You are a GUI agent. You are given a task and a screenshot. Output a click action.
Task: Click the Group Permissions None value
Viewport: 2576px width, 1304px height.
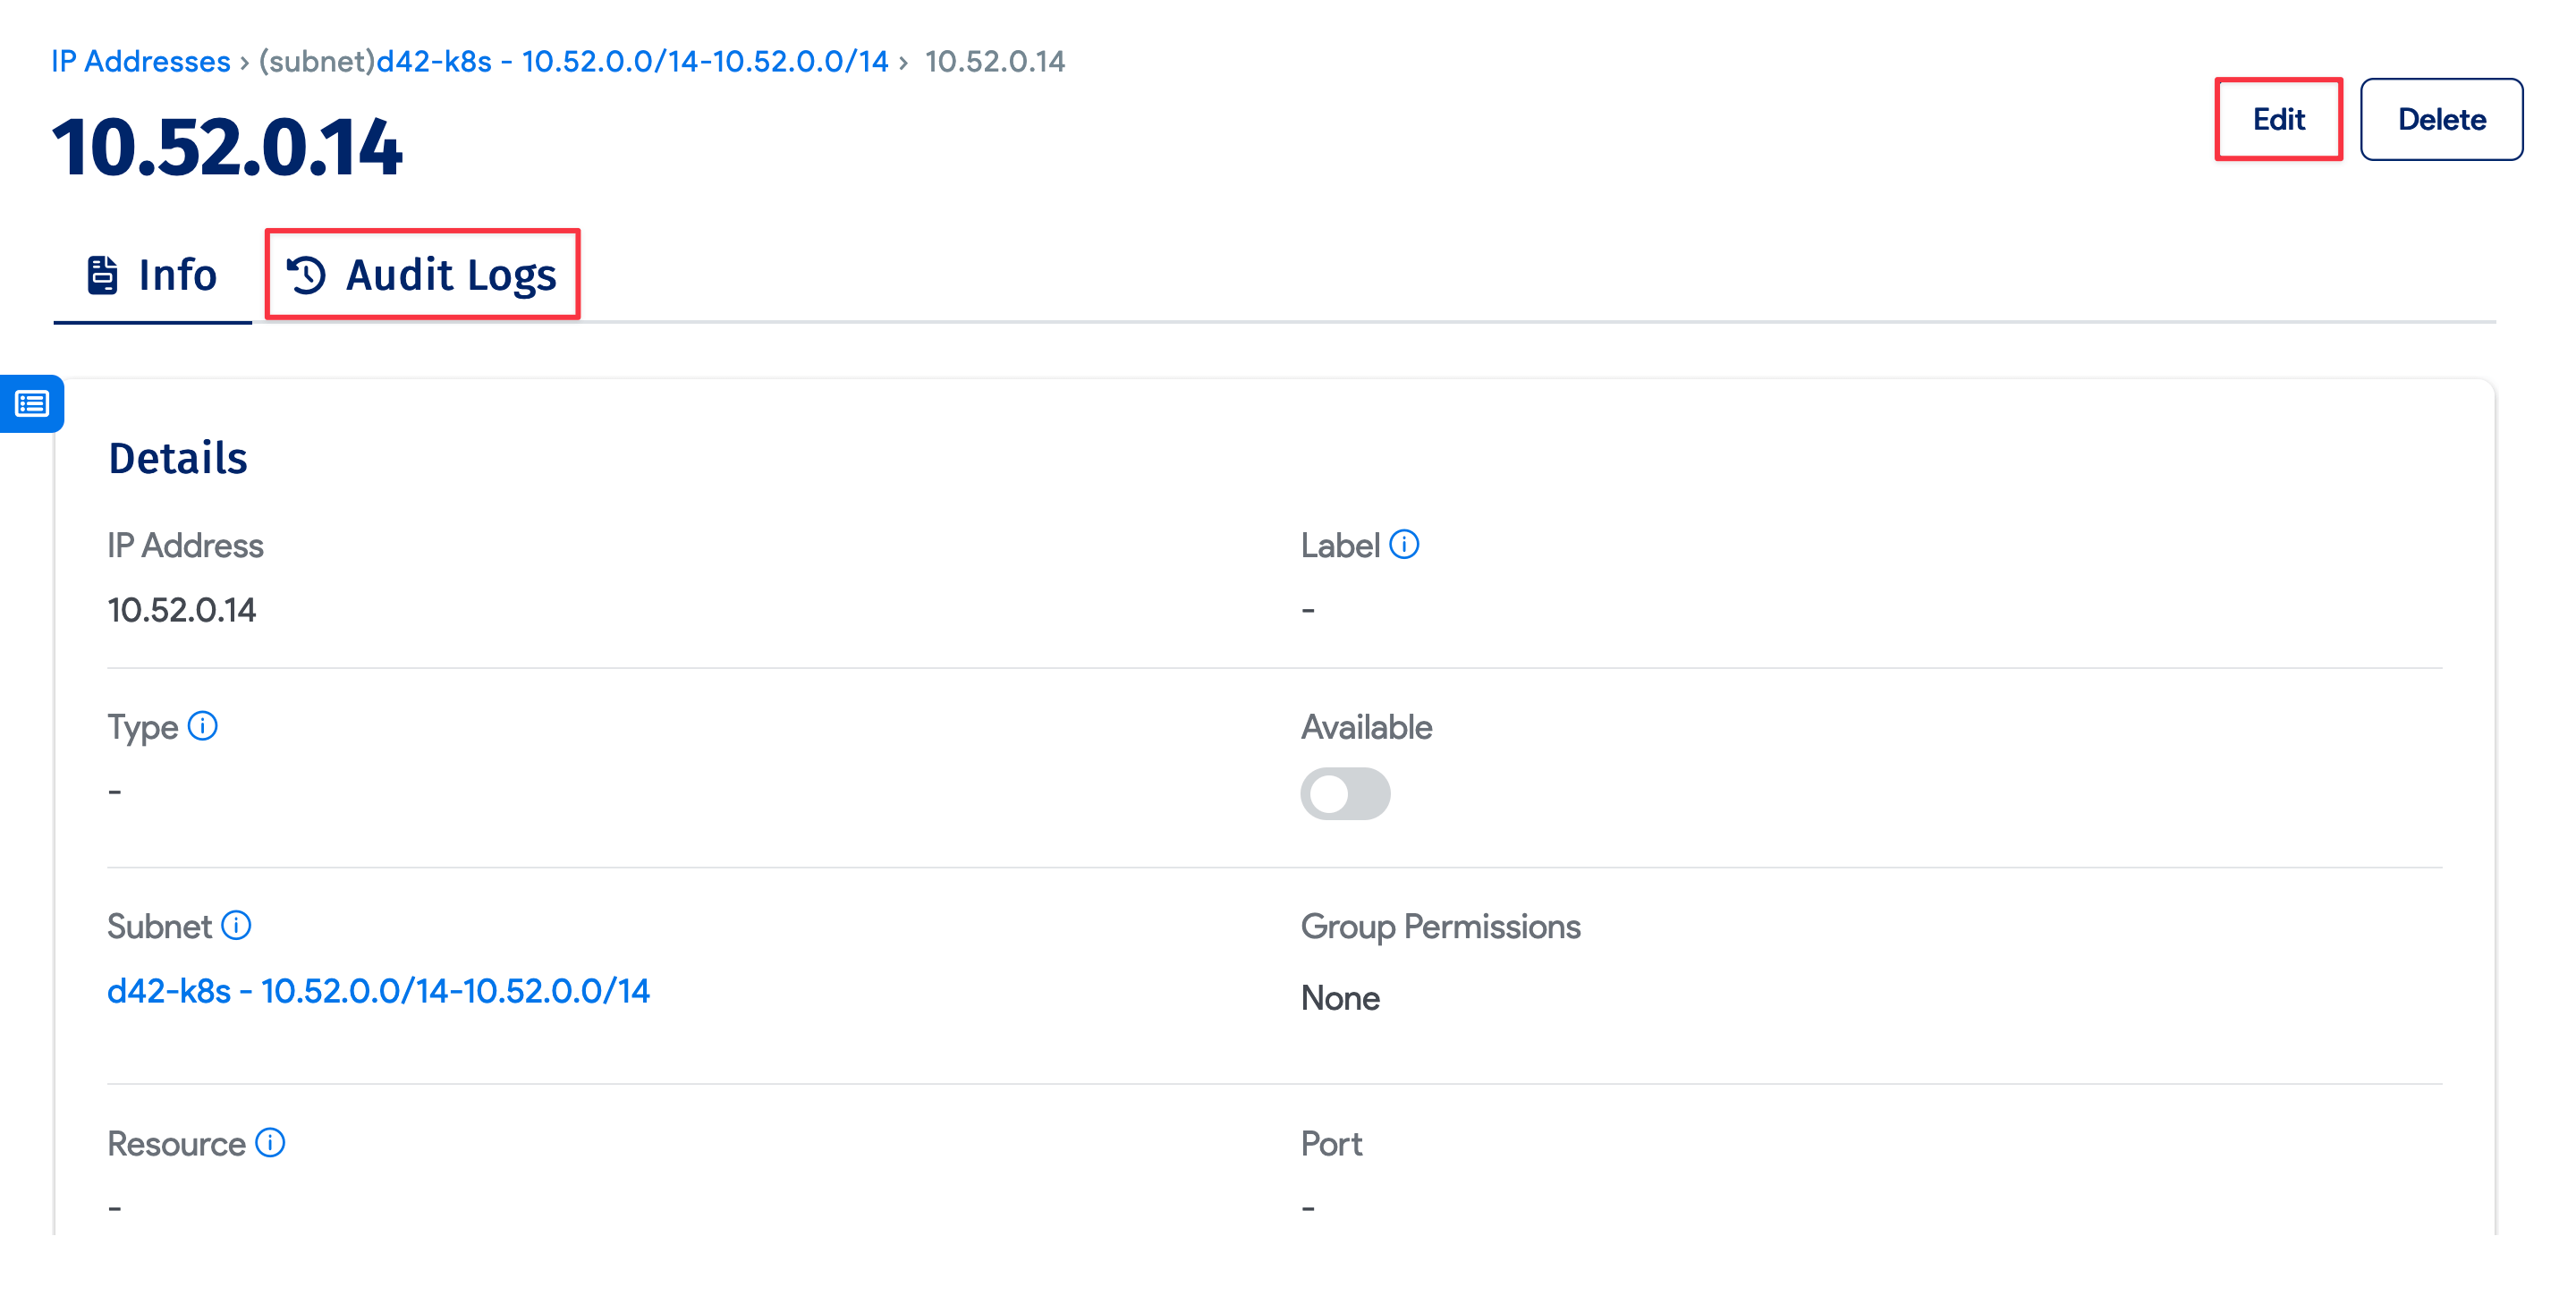click(x=1339, y=997)
